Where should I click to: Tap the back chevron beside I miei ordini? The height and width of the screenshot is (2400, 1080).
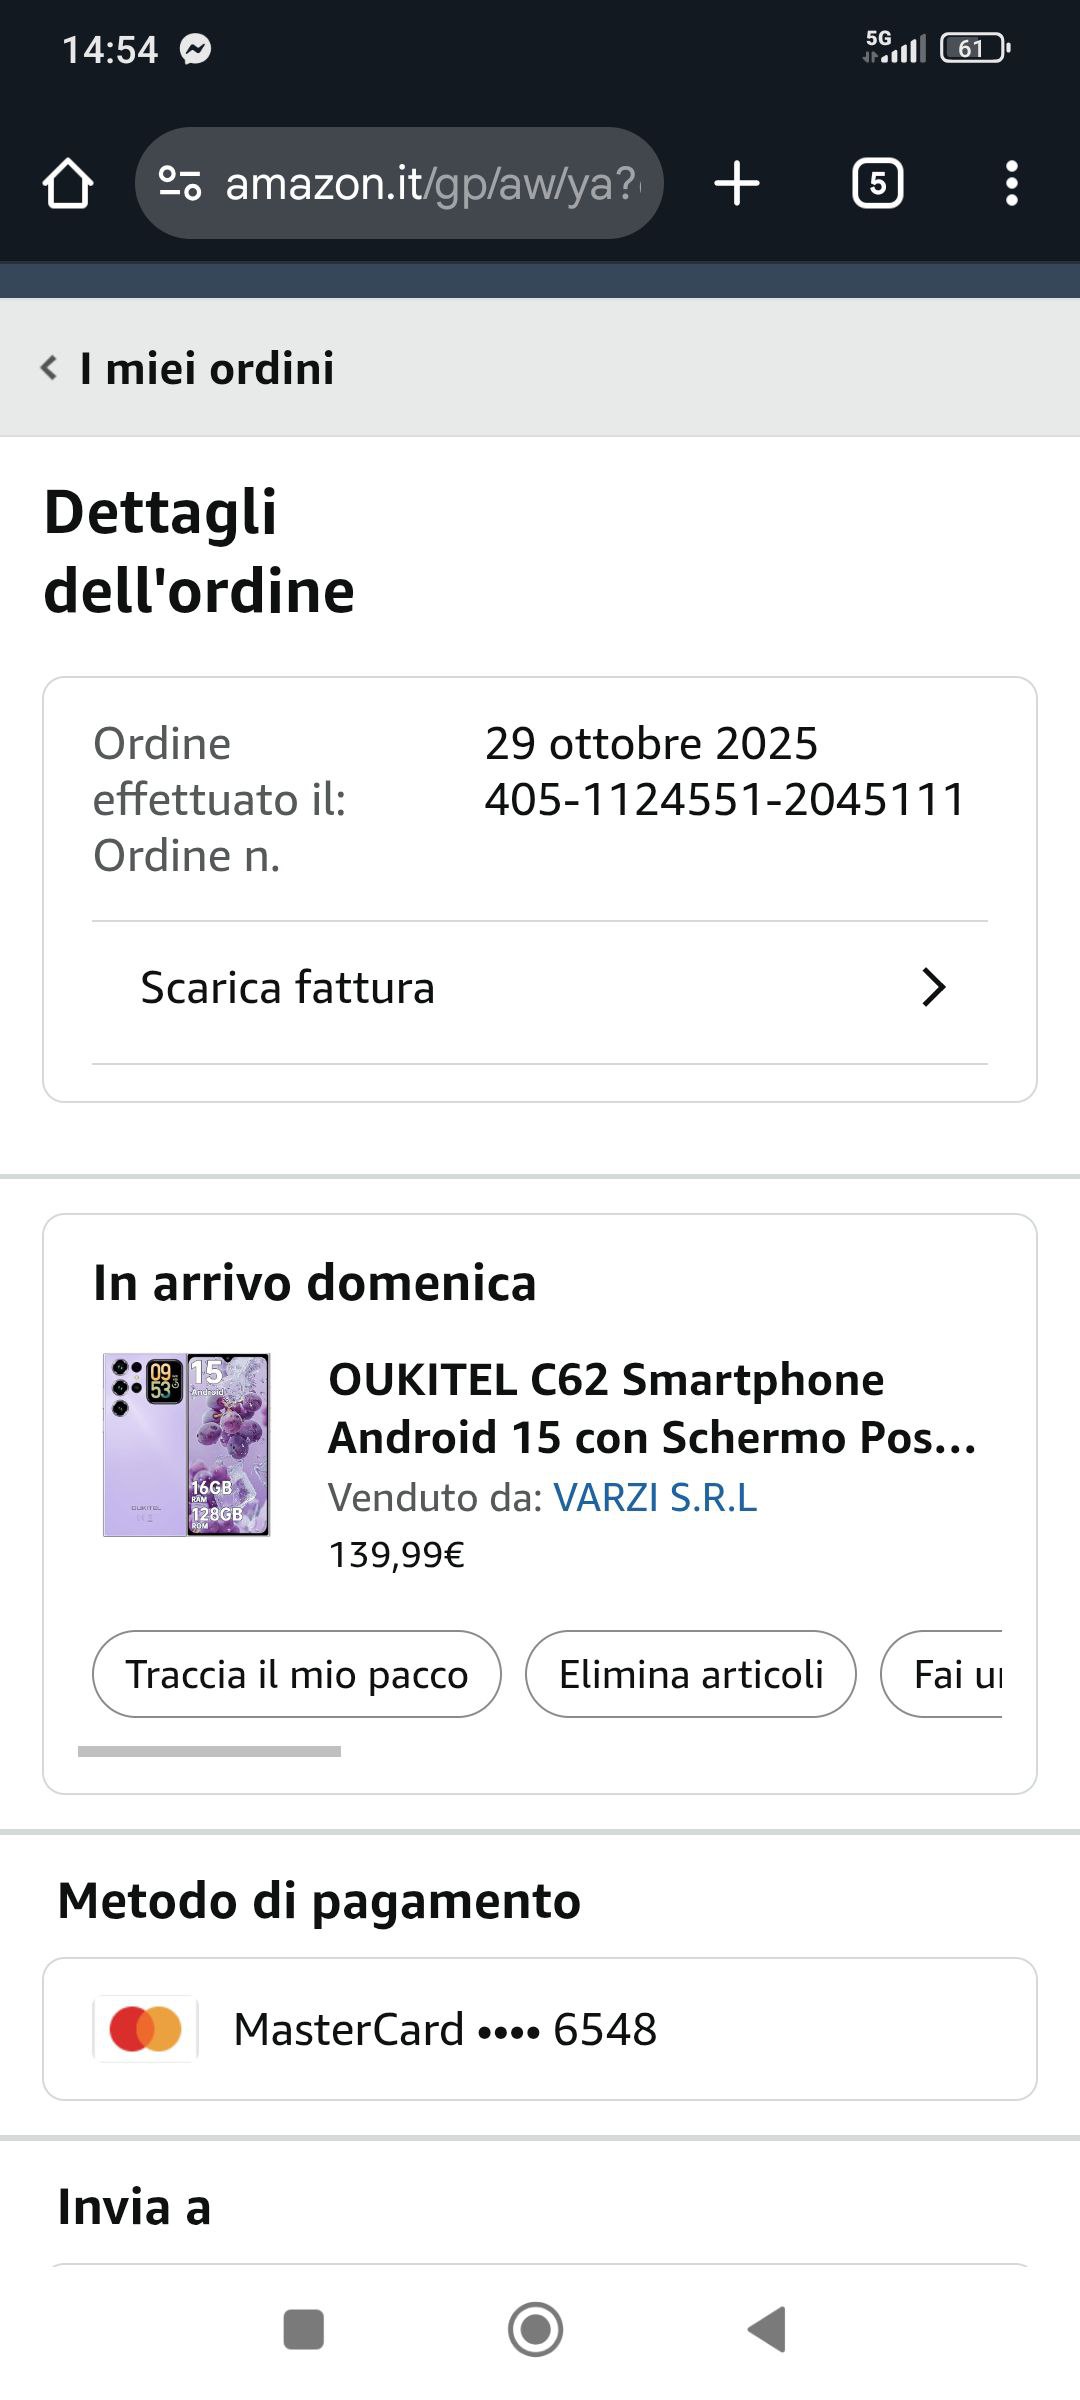(x=48, y=368)
